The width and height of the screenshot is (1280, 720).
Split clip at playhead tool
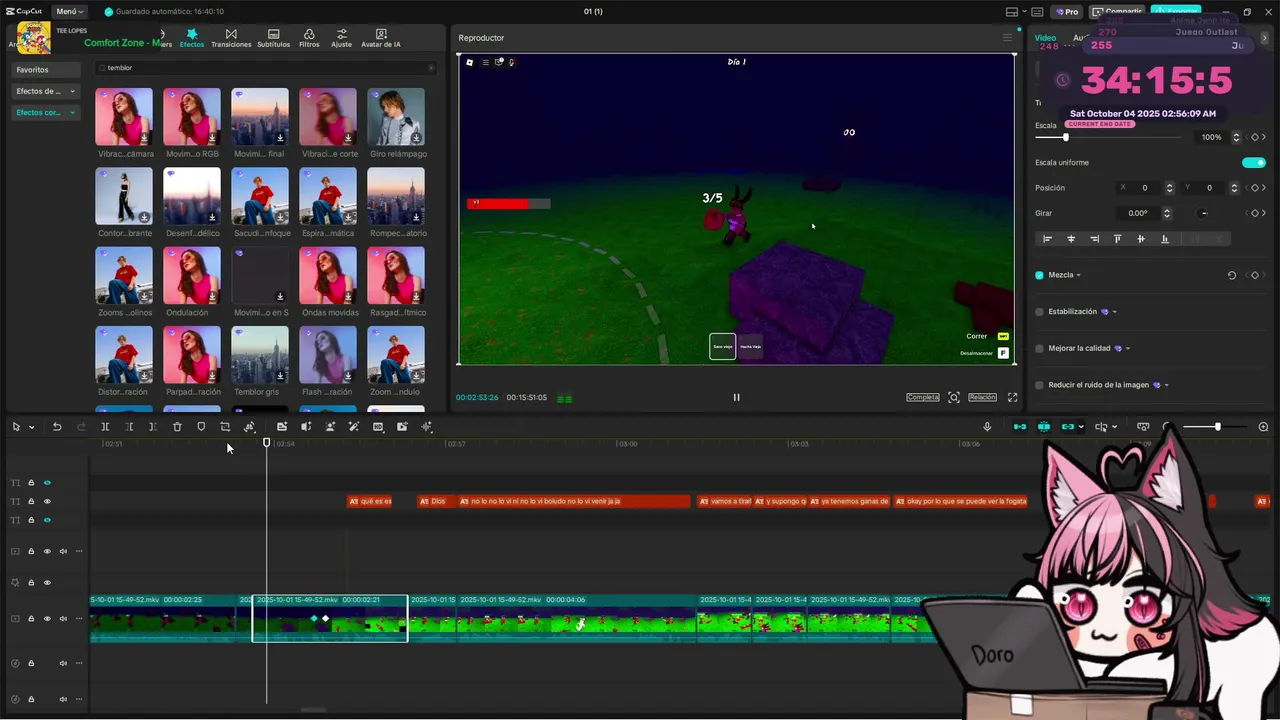pyautogui.click(x=105, y=427)
